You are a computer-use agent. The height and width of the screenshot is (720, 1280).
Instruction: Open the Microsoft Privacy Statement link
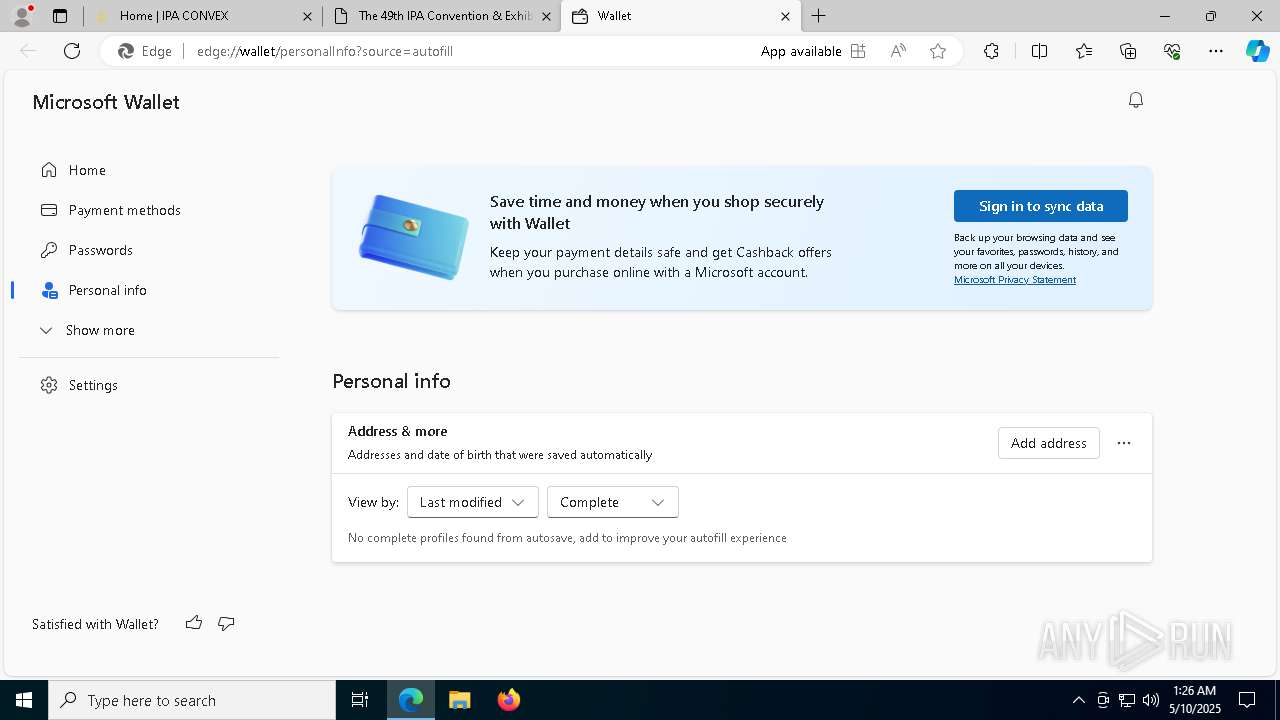pyautogui.click(x=1014, y=280)
